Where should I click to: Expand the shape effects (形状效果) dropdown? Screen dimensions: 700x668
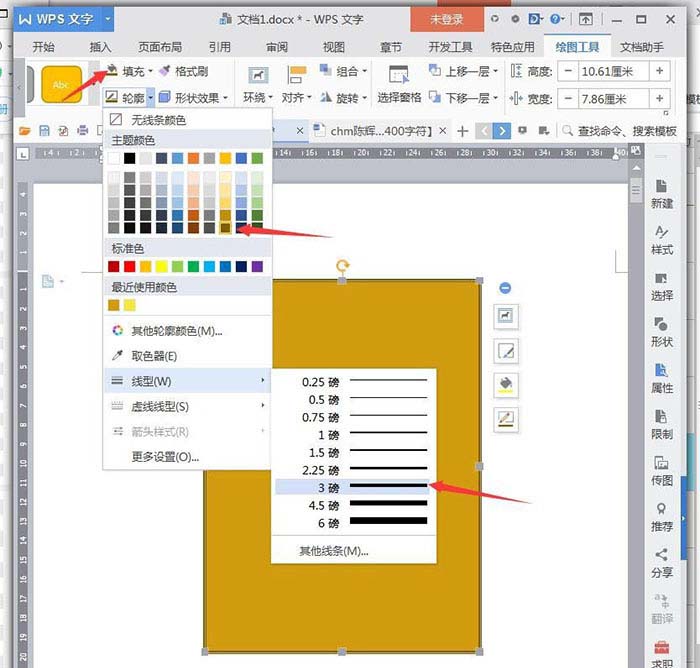(225, 98)
